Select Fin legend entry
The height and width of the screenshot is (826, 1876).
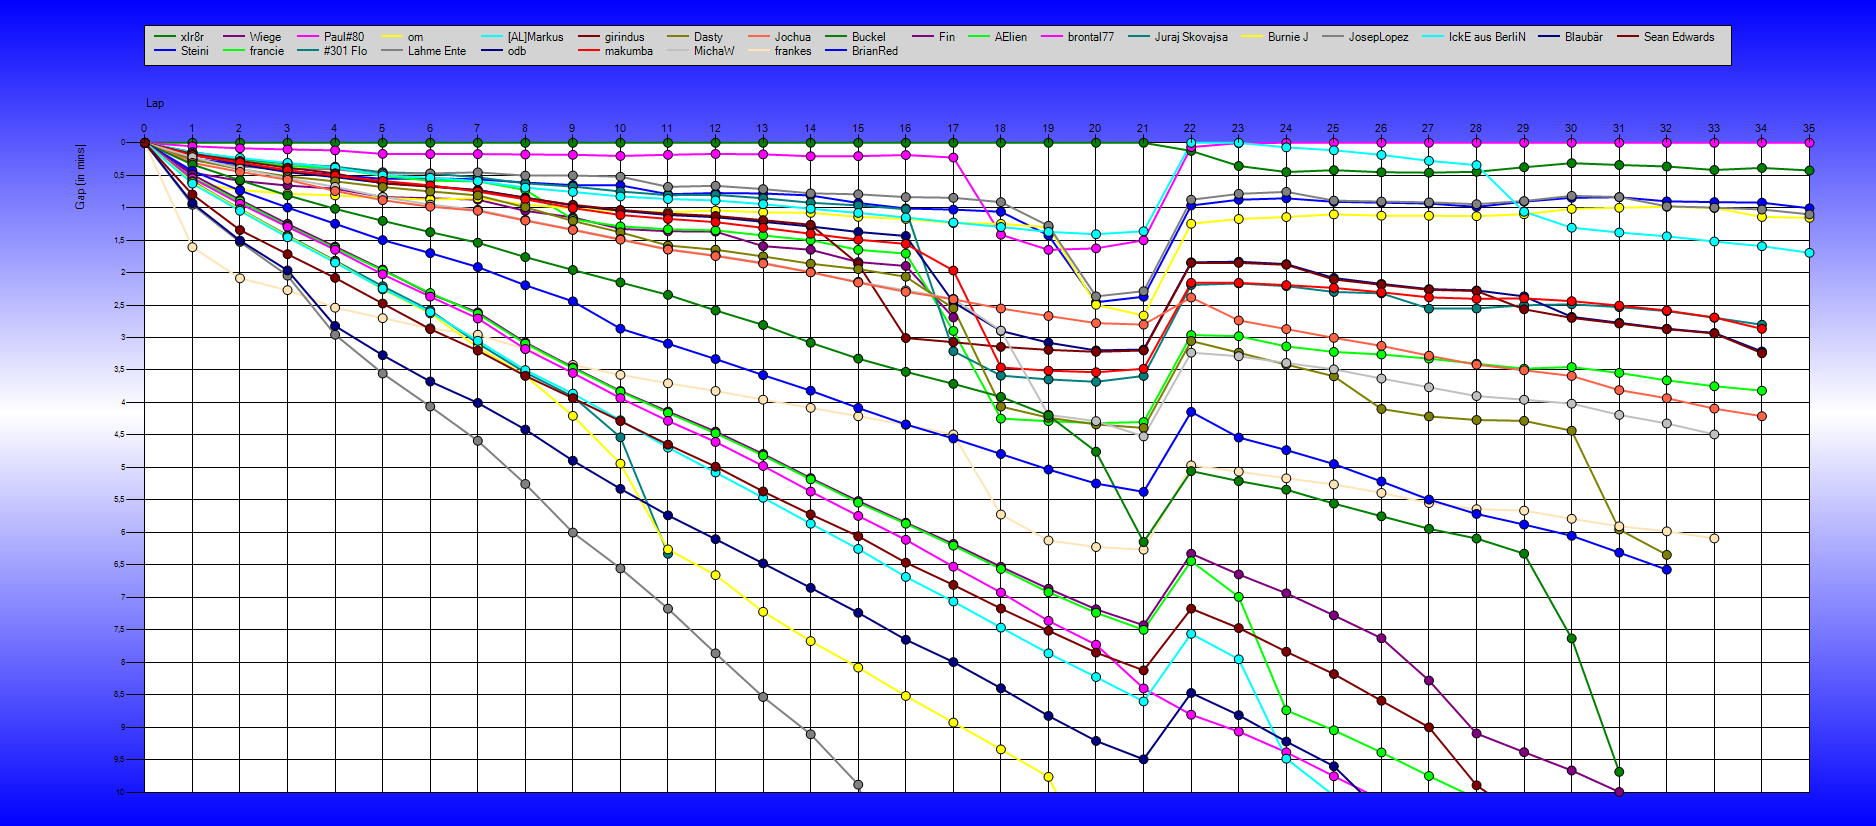(x=947, y=37)
